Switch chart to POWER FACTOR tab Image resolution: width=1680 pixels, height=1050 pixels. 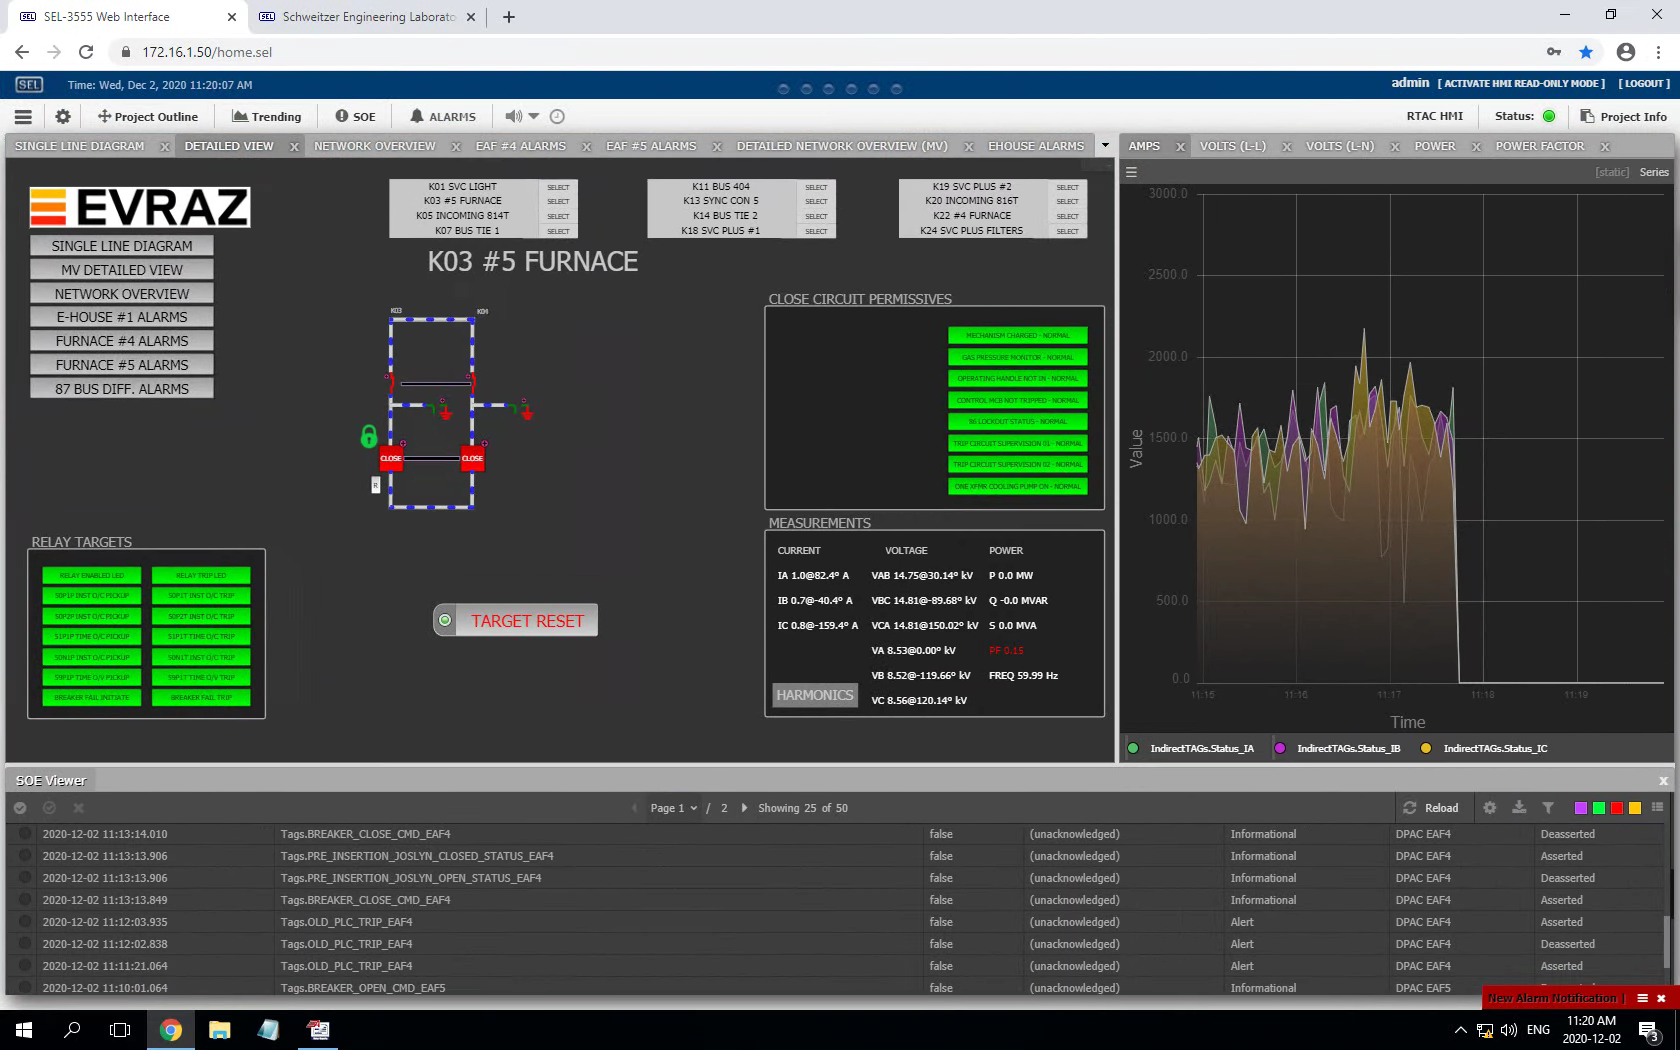(1540, 146)
